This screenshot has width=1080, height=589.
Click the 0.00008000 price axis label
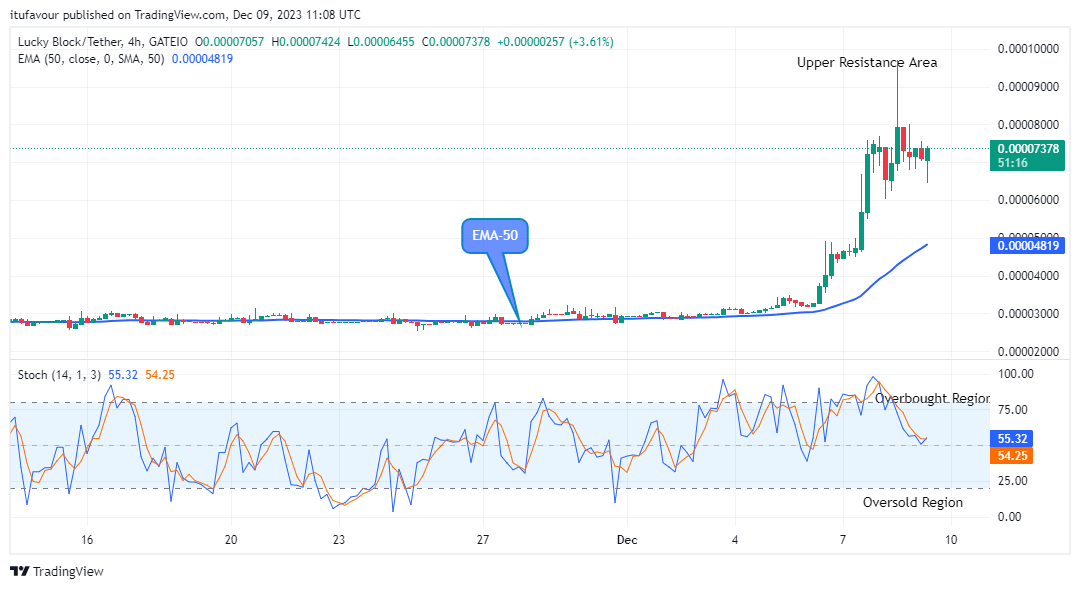point(1028,125)
